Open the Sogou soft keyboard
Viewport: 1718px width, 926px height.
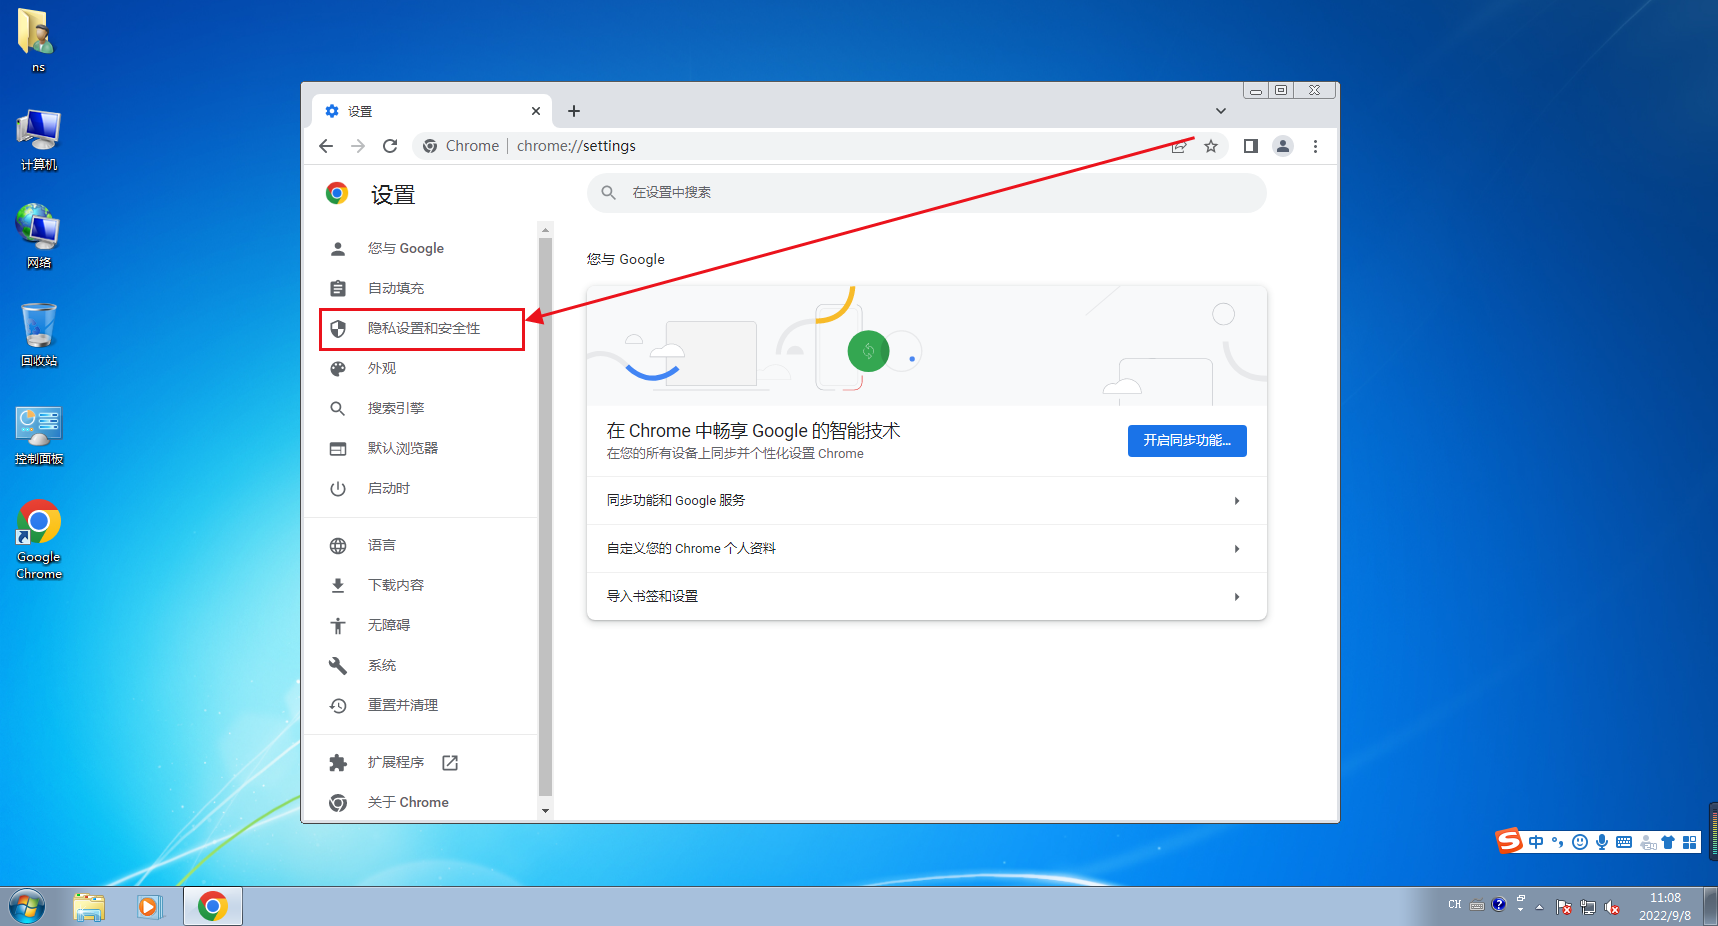pos(1624,842)
